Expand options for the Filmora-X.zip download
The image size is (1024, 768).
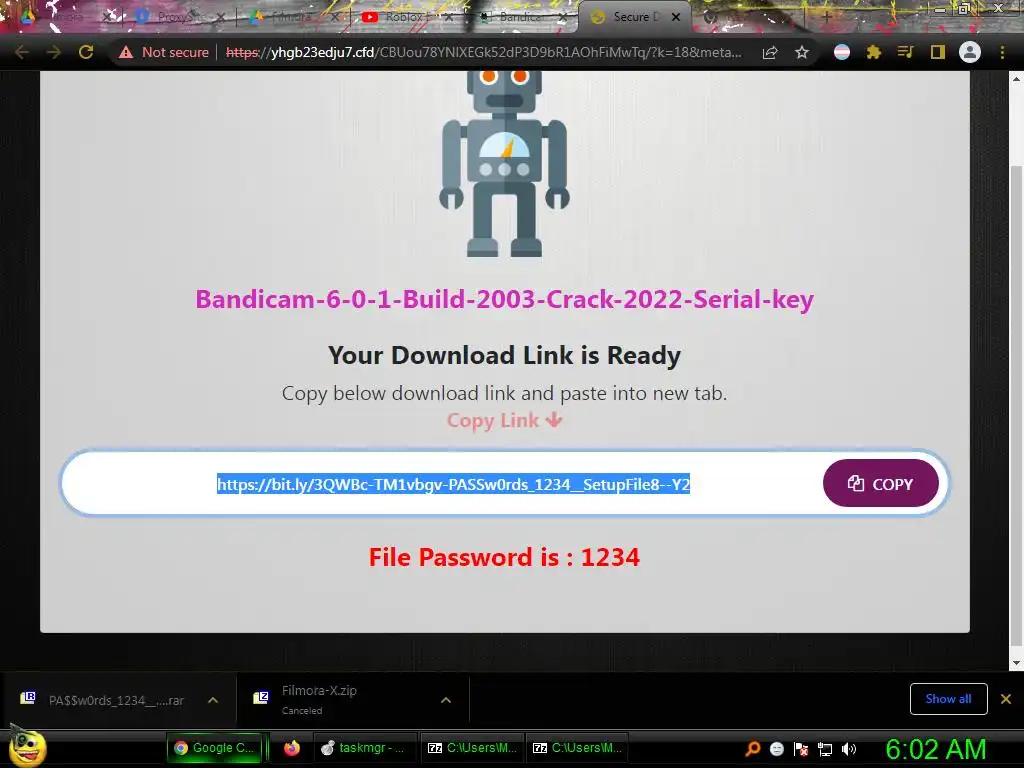click(446, 700)
